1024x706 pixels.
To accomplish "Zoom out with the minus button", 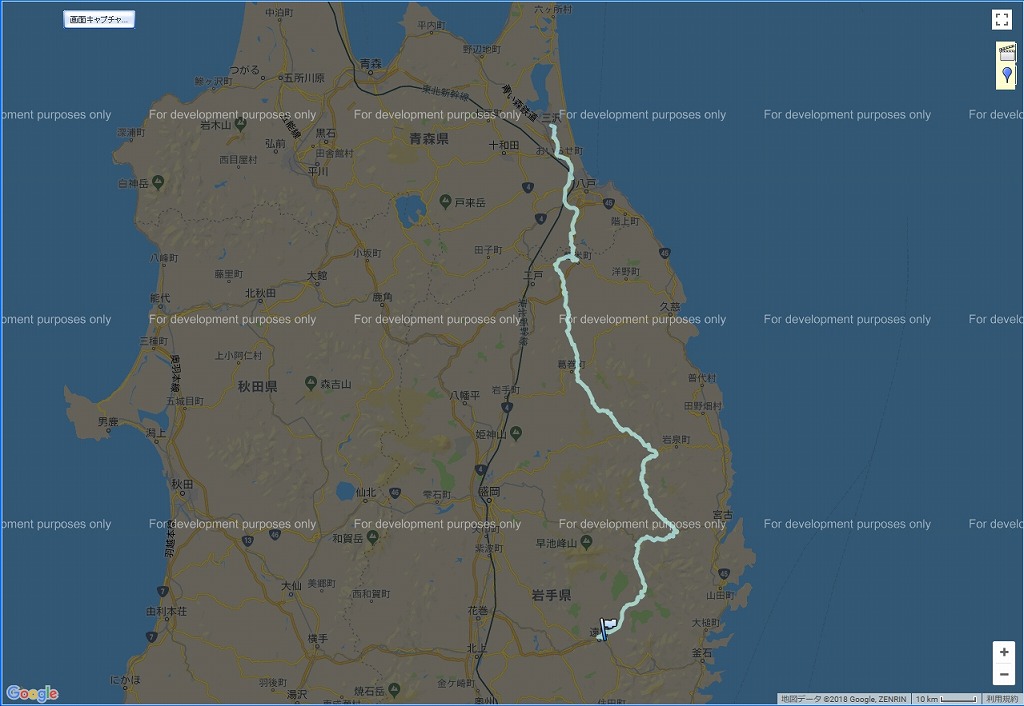I will point(1003,674).
